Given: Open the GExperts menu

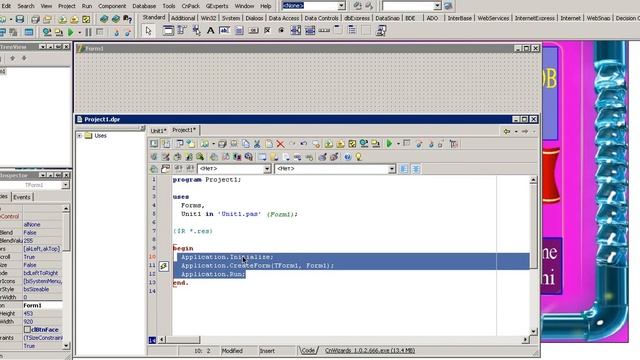Looking at the screenshot, I should pos(217,6).
